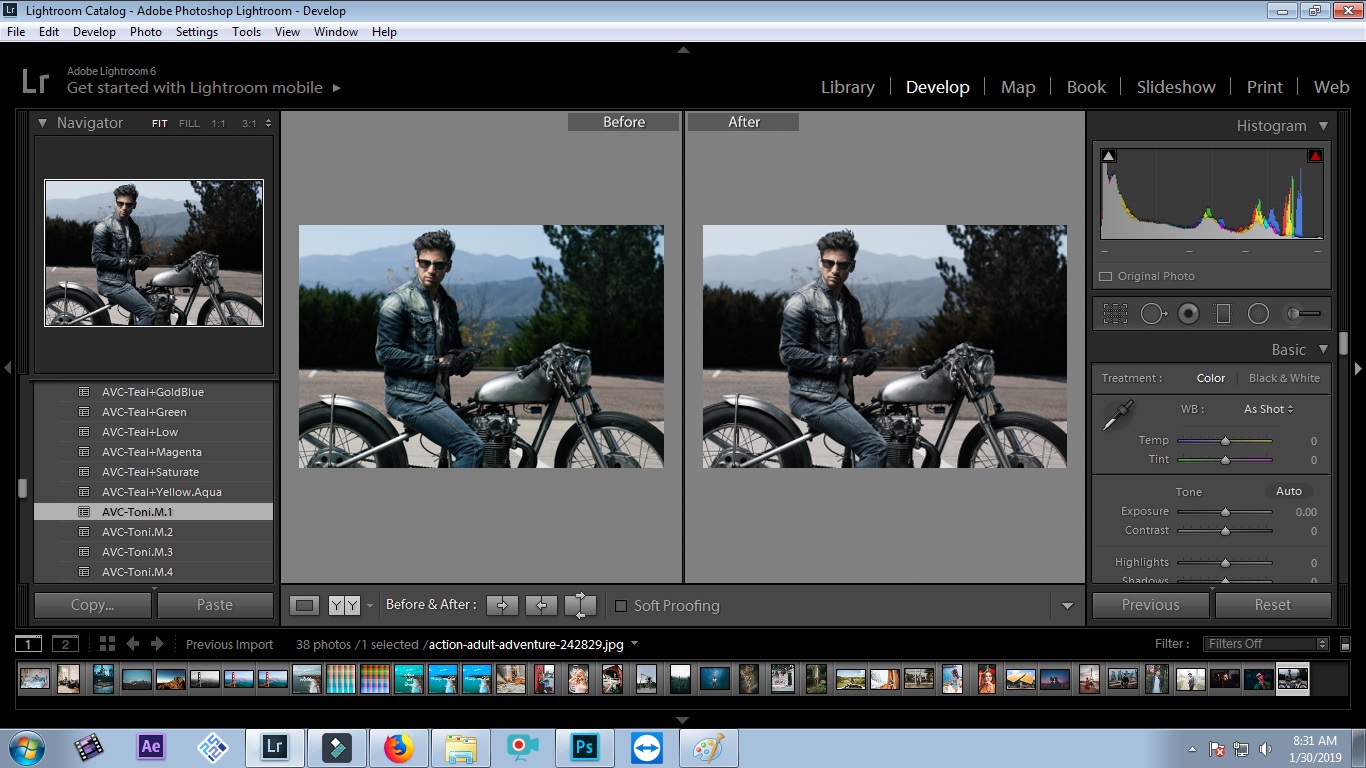Select the Adjustment Brush tool
1366x768 pixels.
[1303, 314]
